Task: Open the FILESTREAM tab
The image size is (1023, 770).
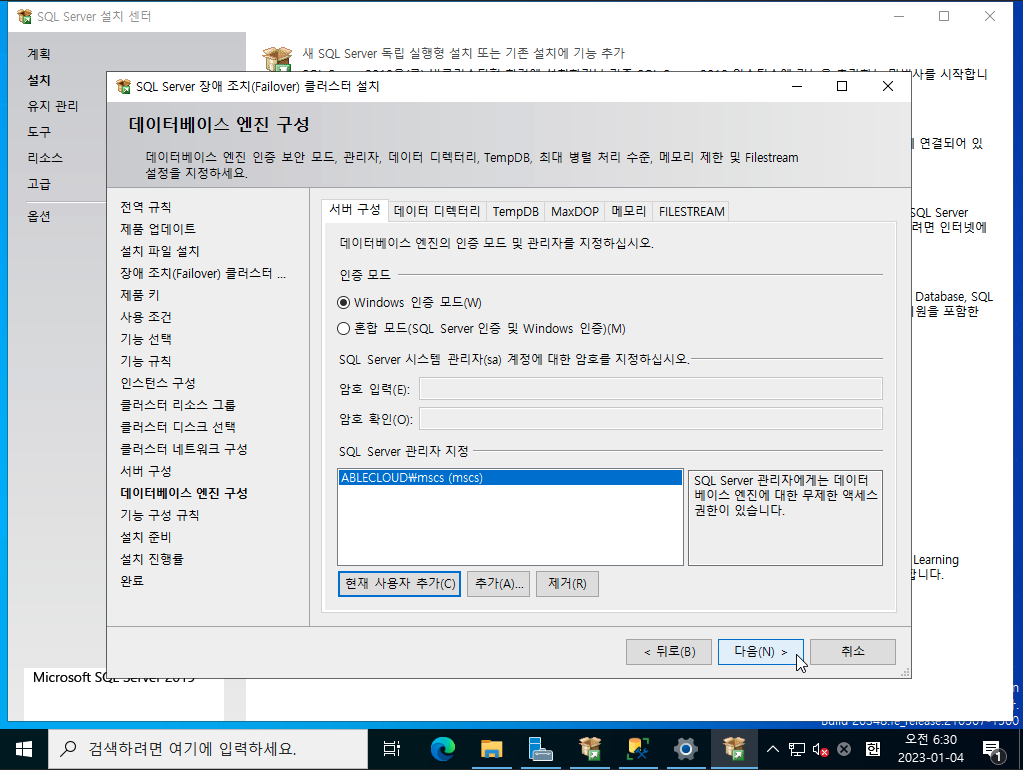Action: (692, 211)
